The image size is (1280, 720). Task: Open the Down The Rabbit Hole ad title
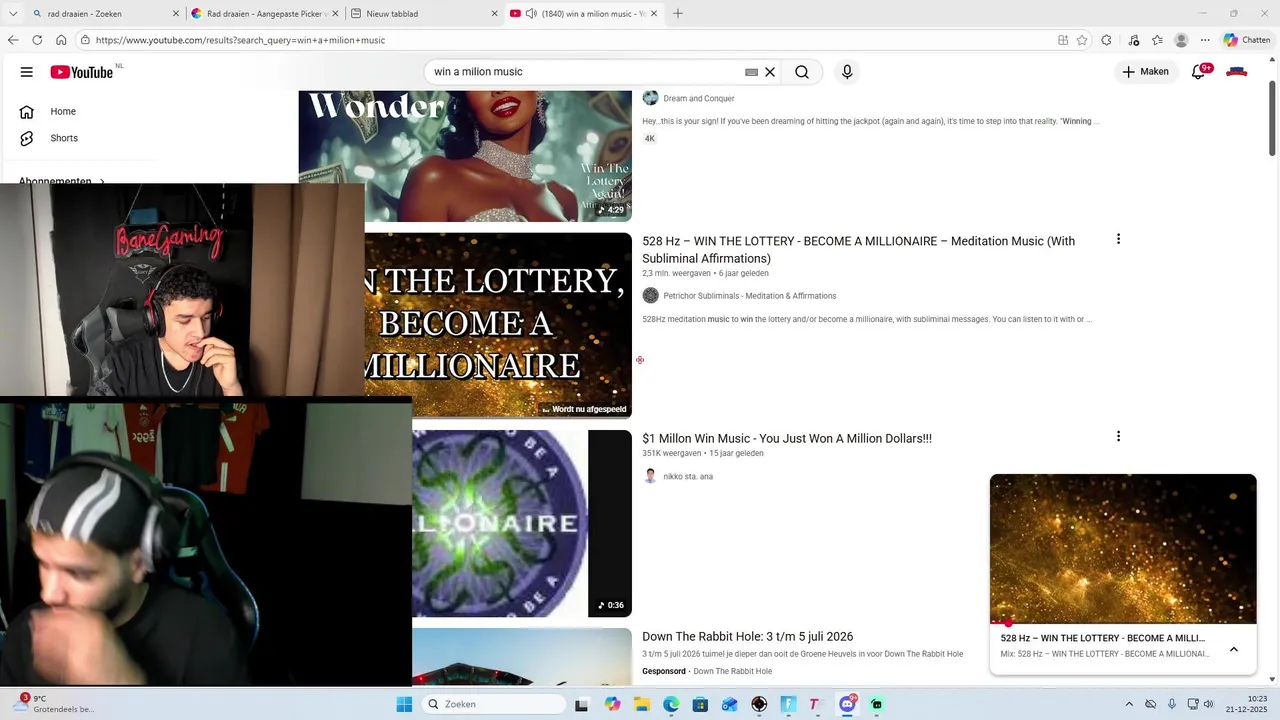point(747,636)
